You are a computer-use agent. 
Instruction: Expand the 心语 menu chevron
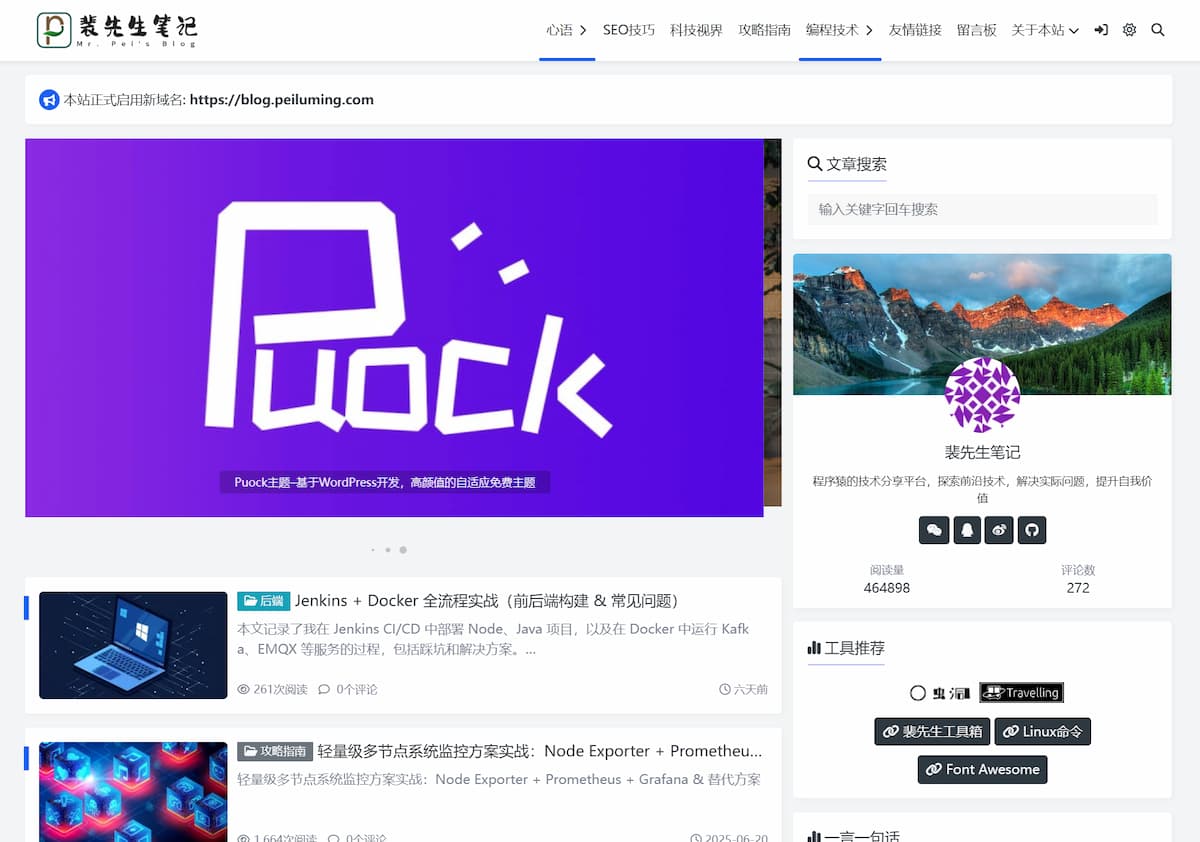coord(583,30)
